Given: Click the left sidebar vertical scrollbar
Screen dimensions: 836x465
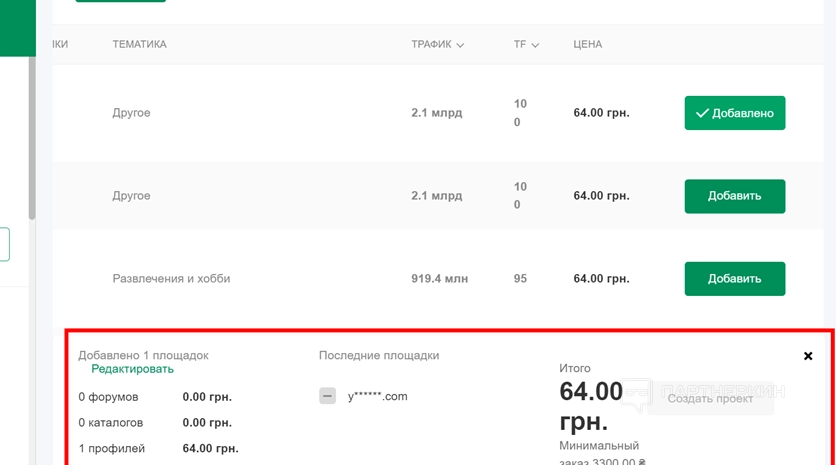Looking at the screenshot, I should tap(32, 140).
